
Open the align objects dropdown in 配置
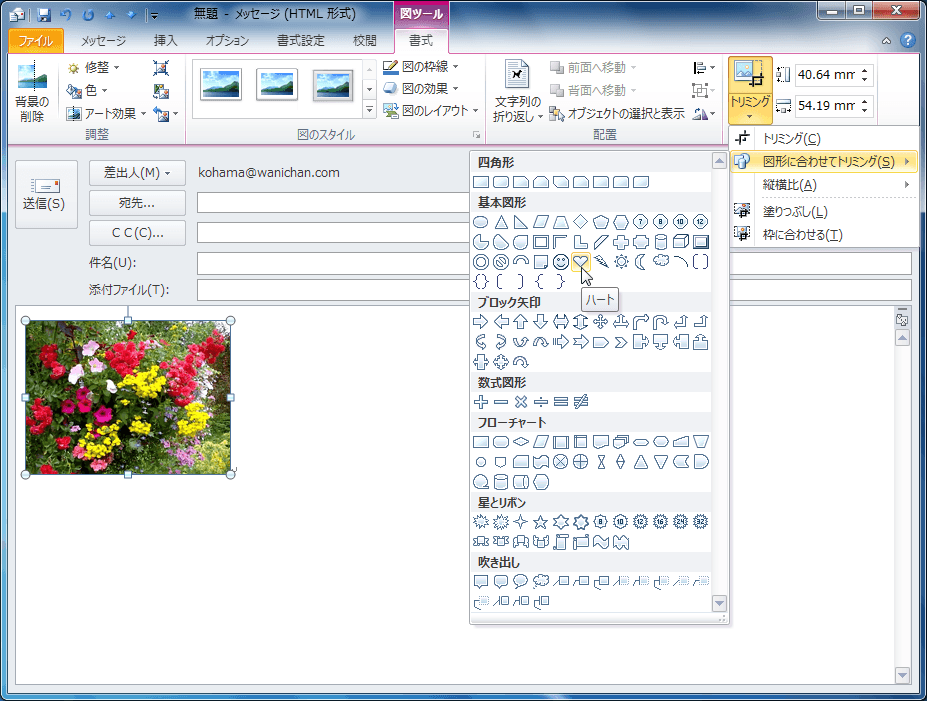[x=704, y=68]
